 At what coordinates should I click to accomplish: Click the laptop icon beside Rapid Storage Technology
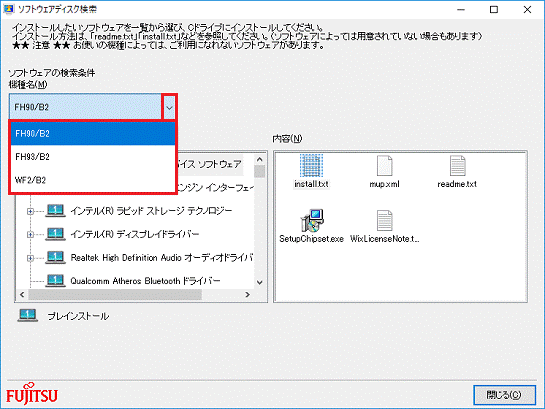55,211
